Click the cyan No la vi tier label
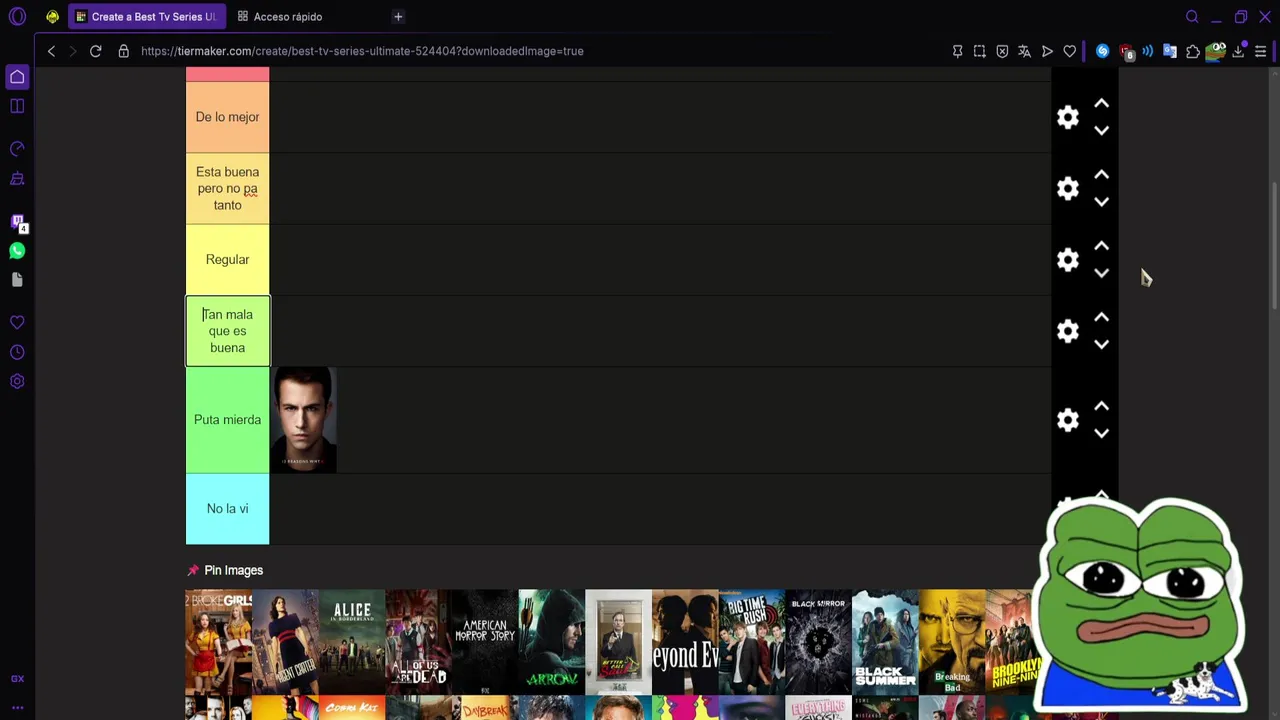 click(x=227, y=509)
